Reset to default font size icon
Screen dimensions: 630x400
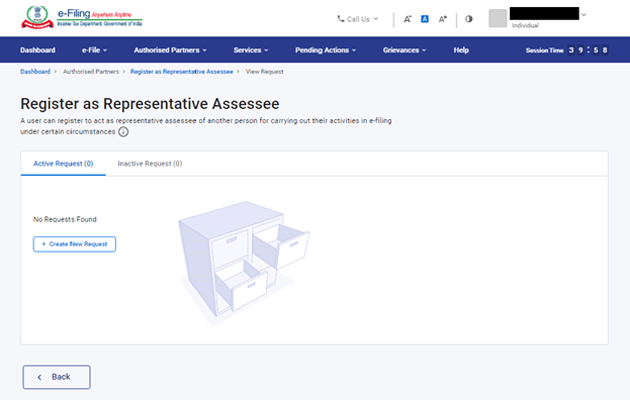(x=425, y=19)
